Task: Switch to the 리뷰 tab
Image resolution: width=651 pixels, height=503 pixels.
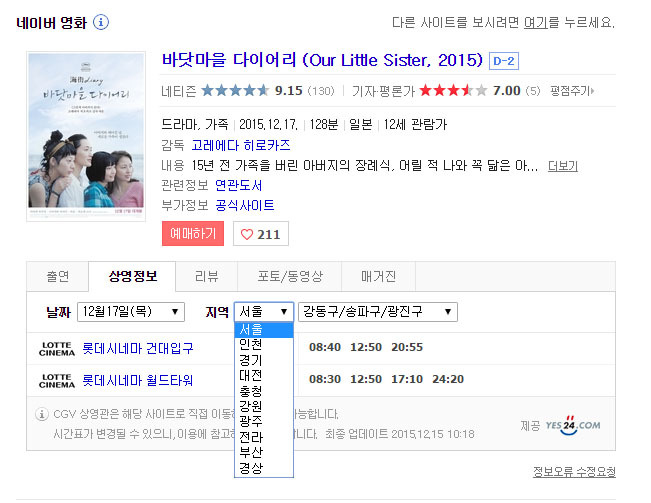Action: pyautogui.click(x=206, y=276)
